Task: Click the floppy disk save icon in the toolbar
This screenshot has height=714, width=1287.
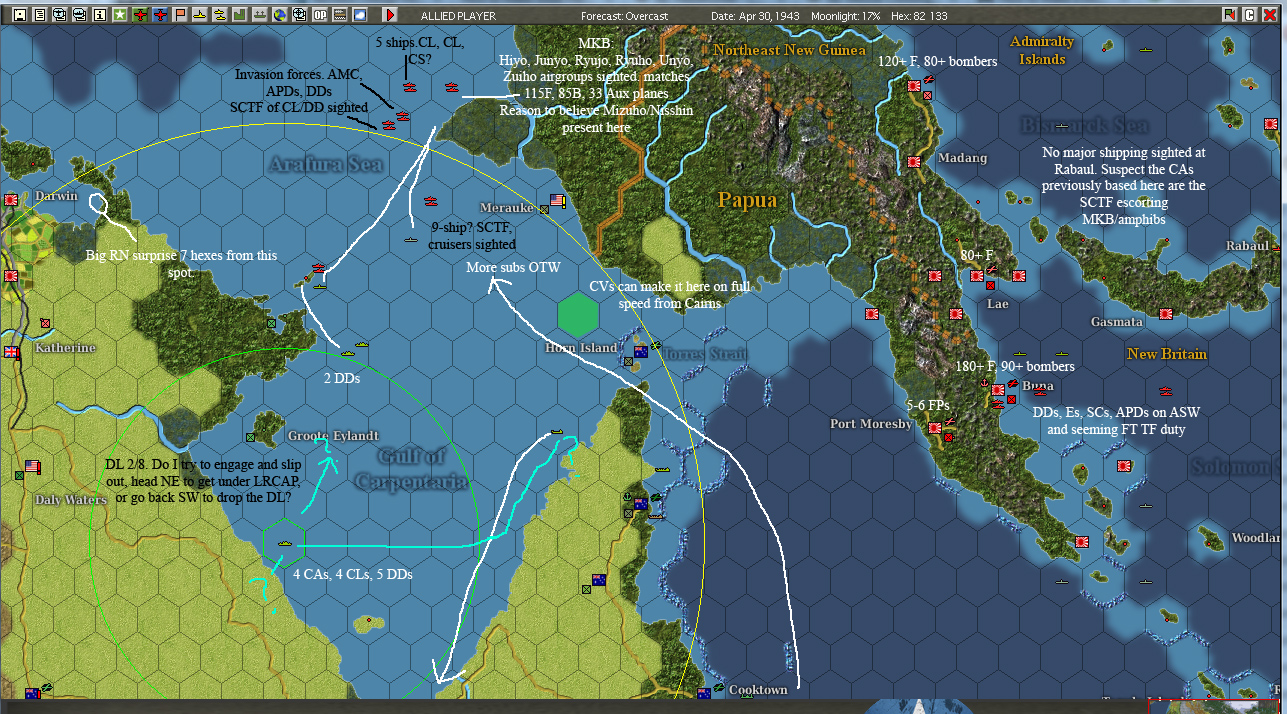Action: point(20,15)
